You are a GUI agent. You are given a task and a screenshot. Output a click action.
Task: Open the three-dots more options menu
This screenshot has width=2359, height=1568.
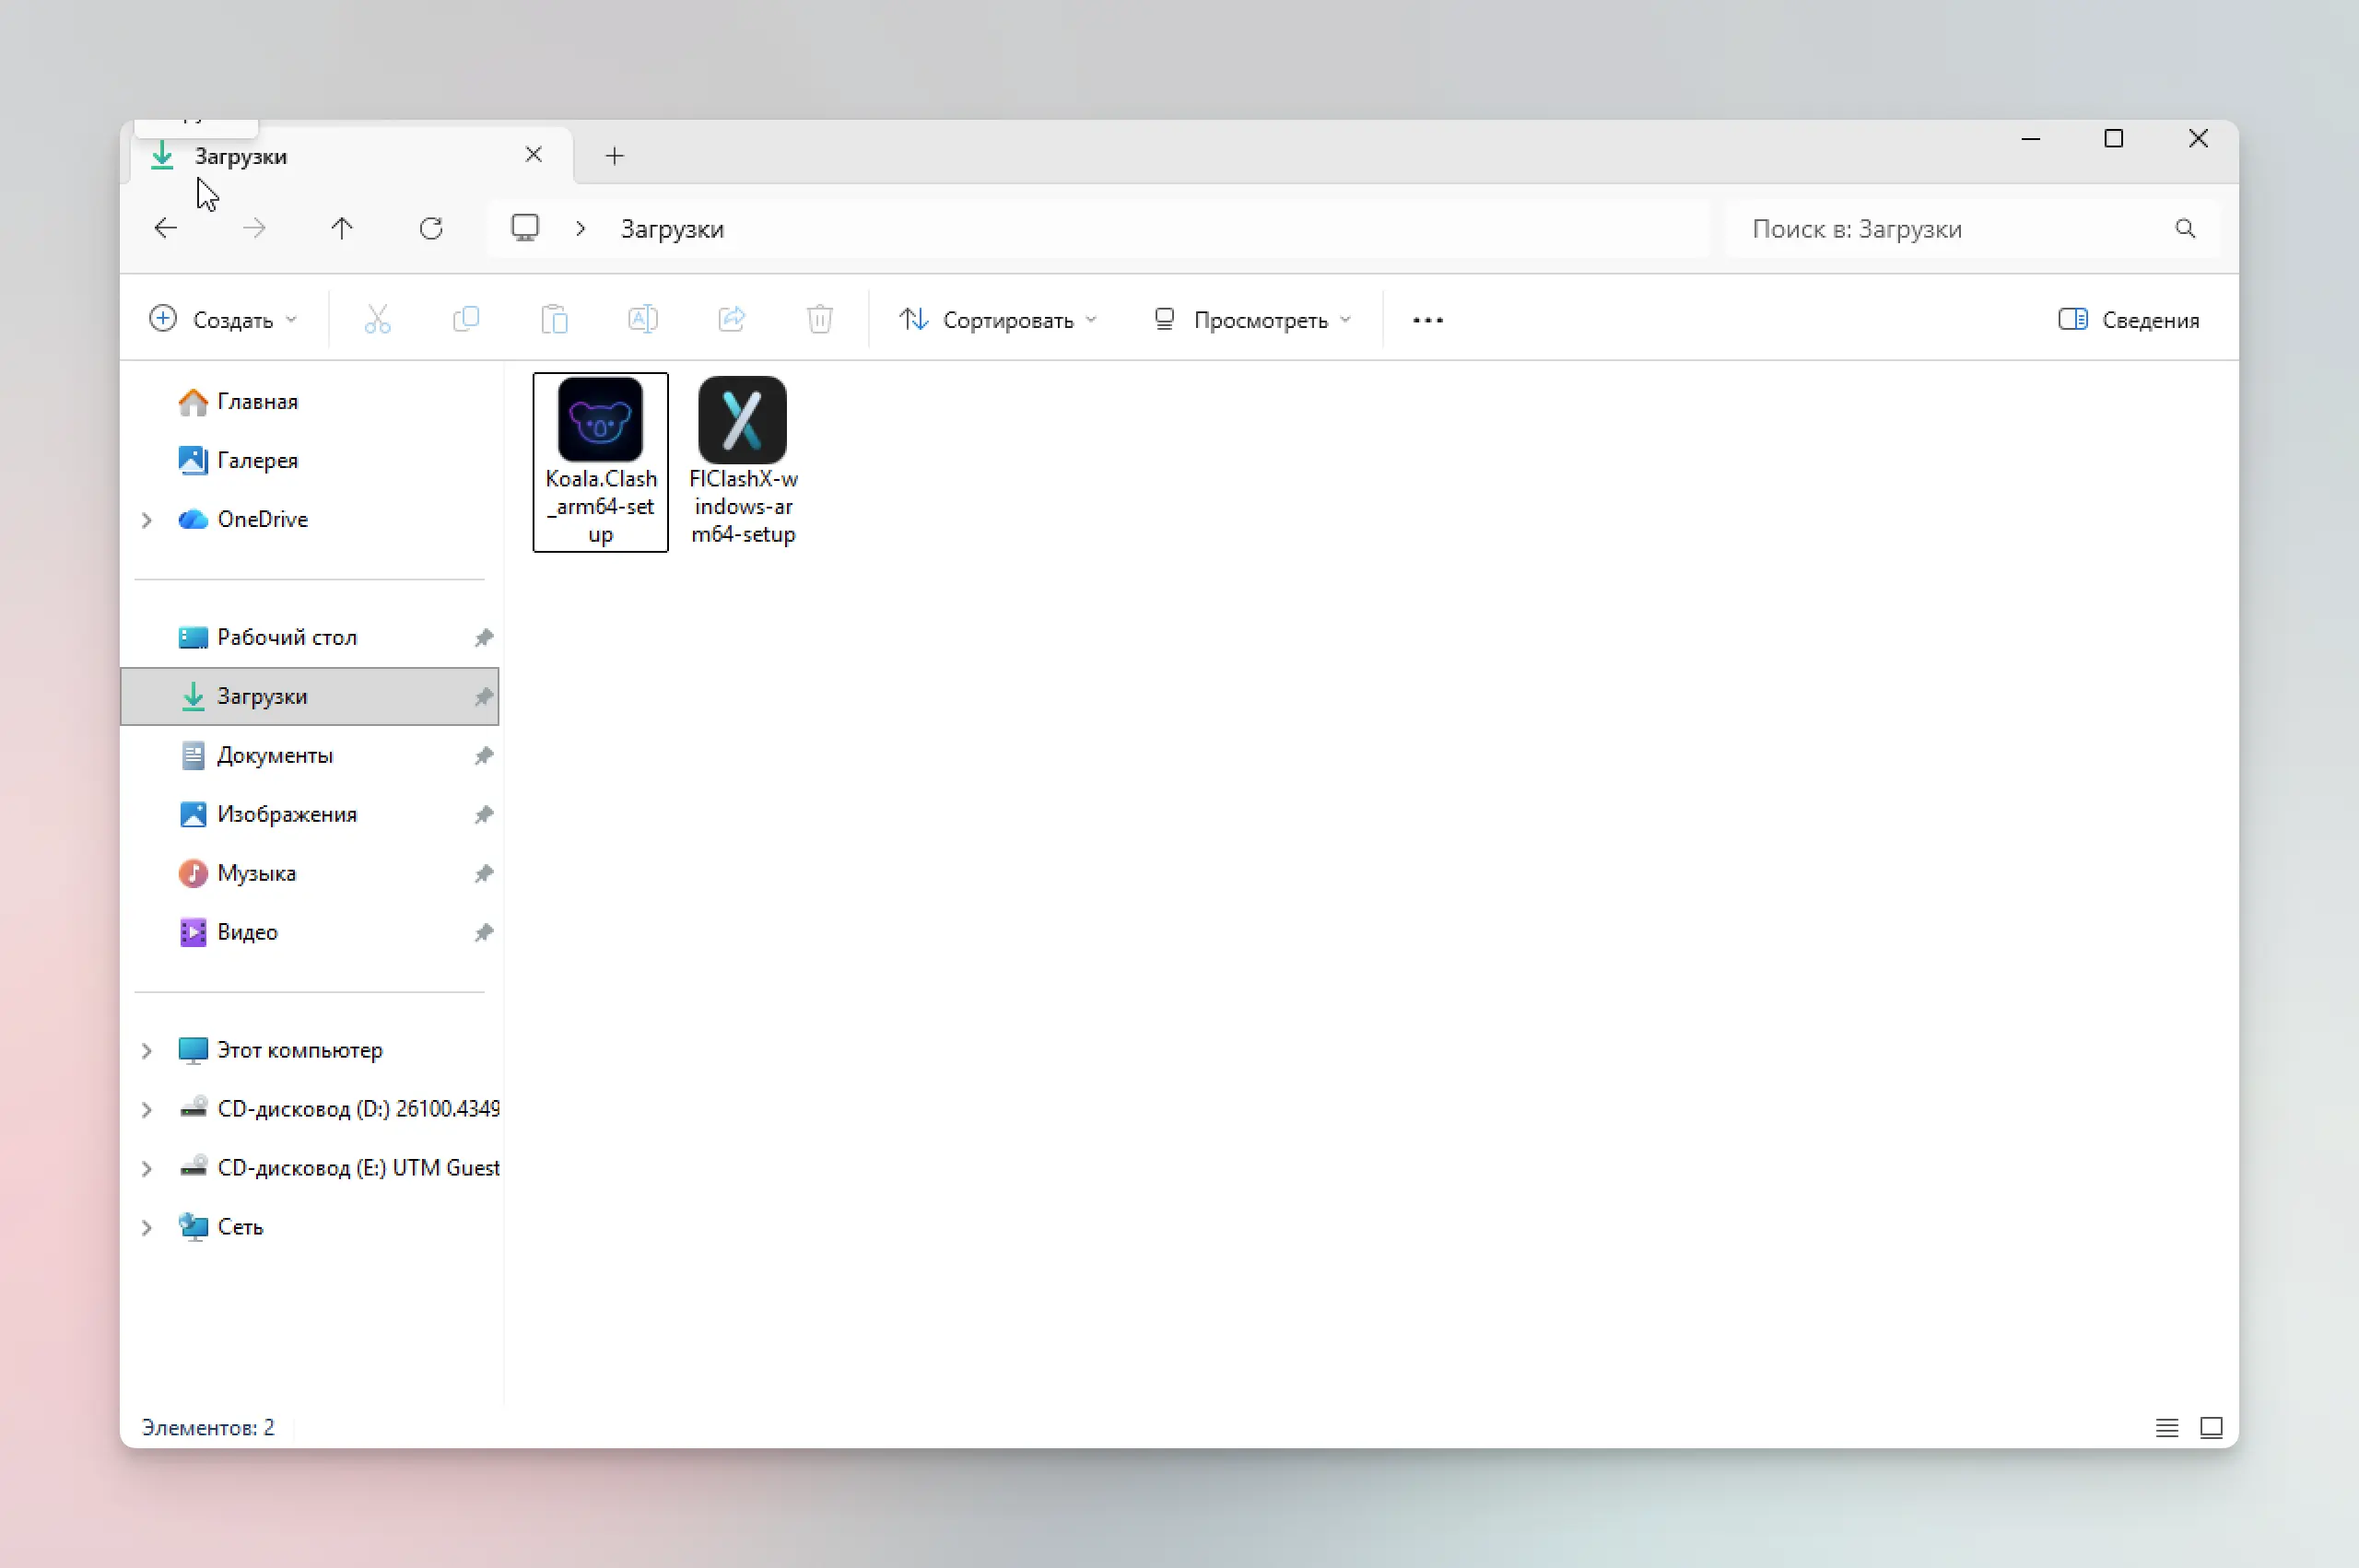pos(1427,320)
